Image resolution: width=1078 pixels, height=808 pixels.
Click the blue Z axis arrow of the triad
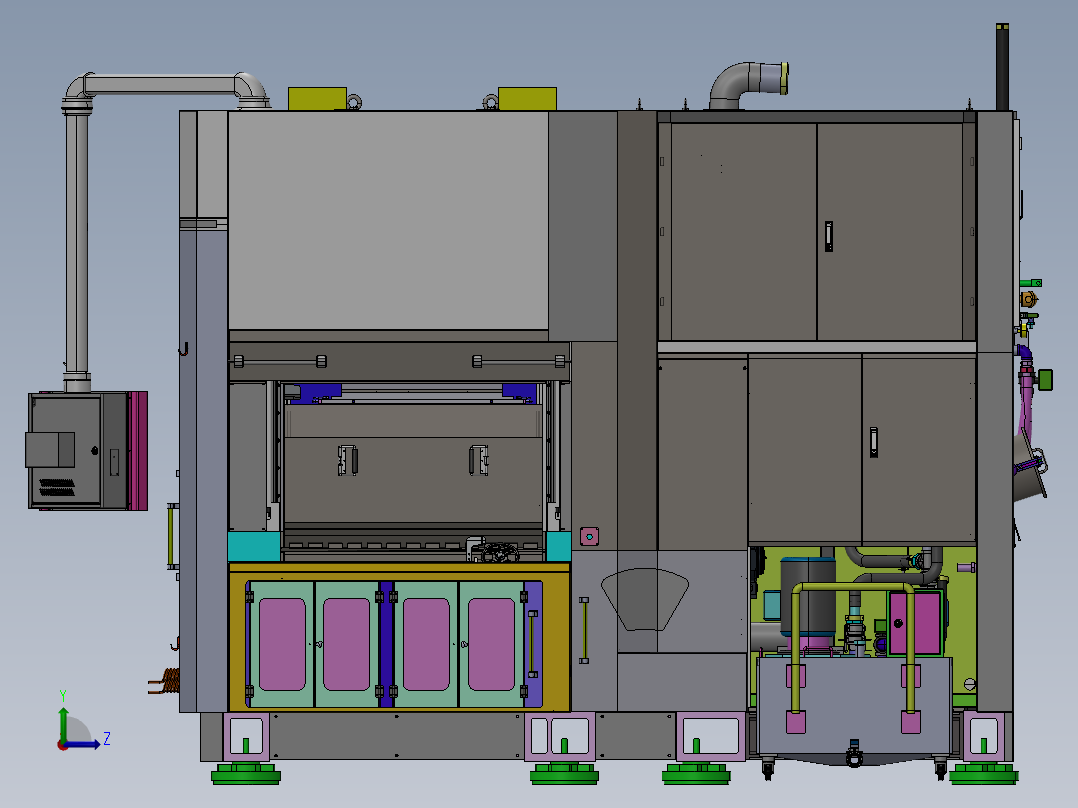pyautogui.click(x=84, y=744)
